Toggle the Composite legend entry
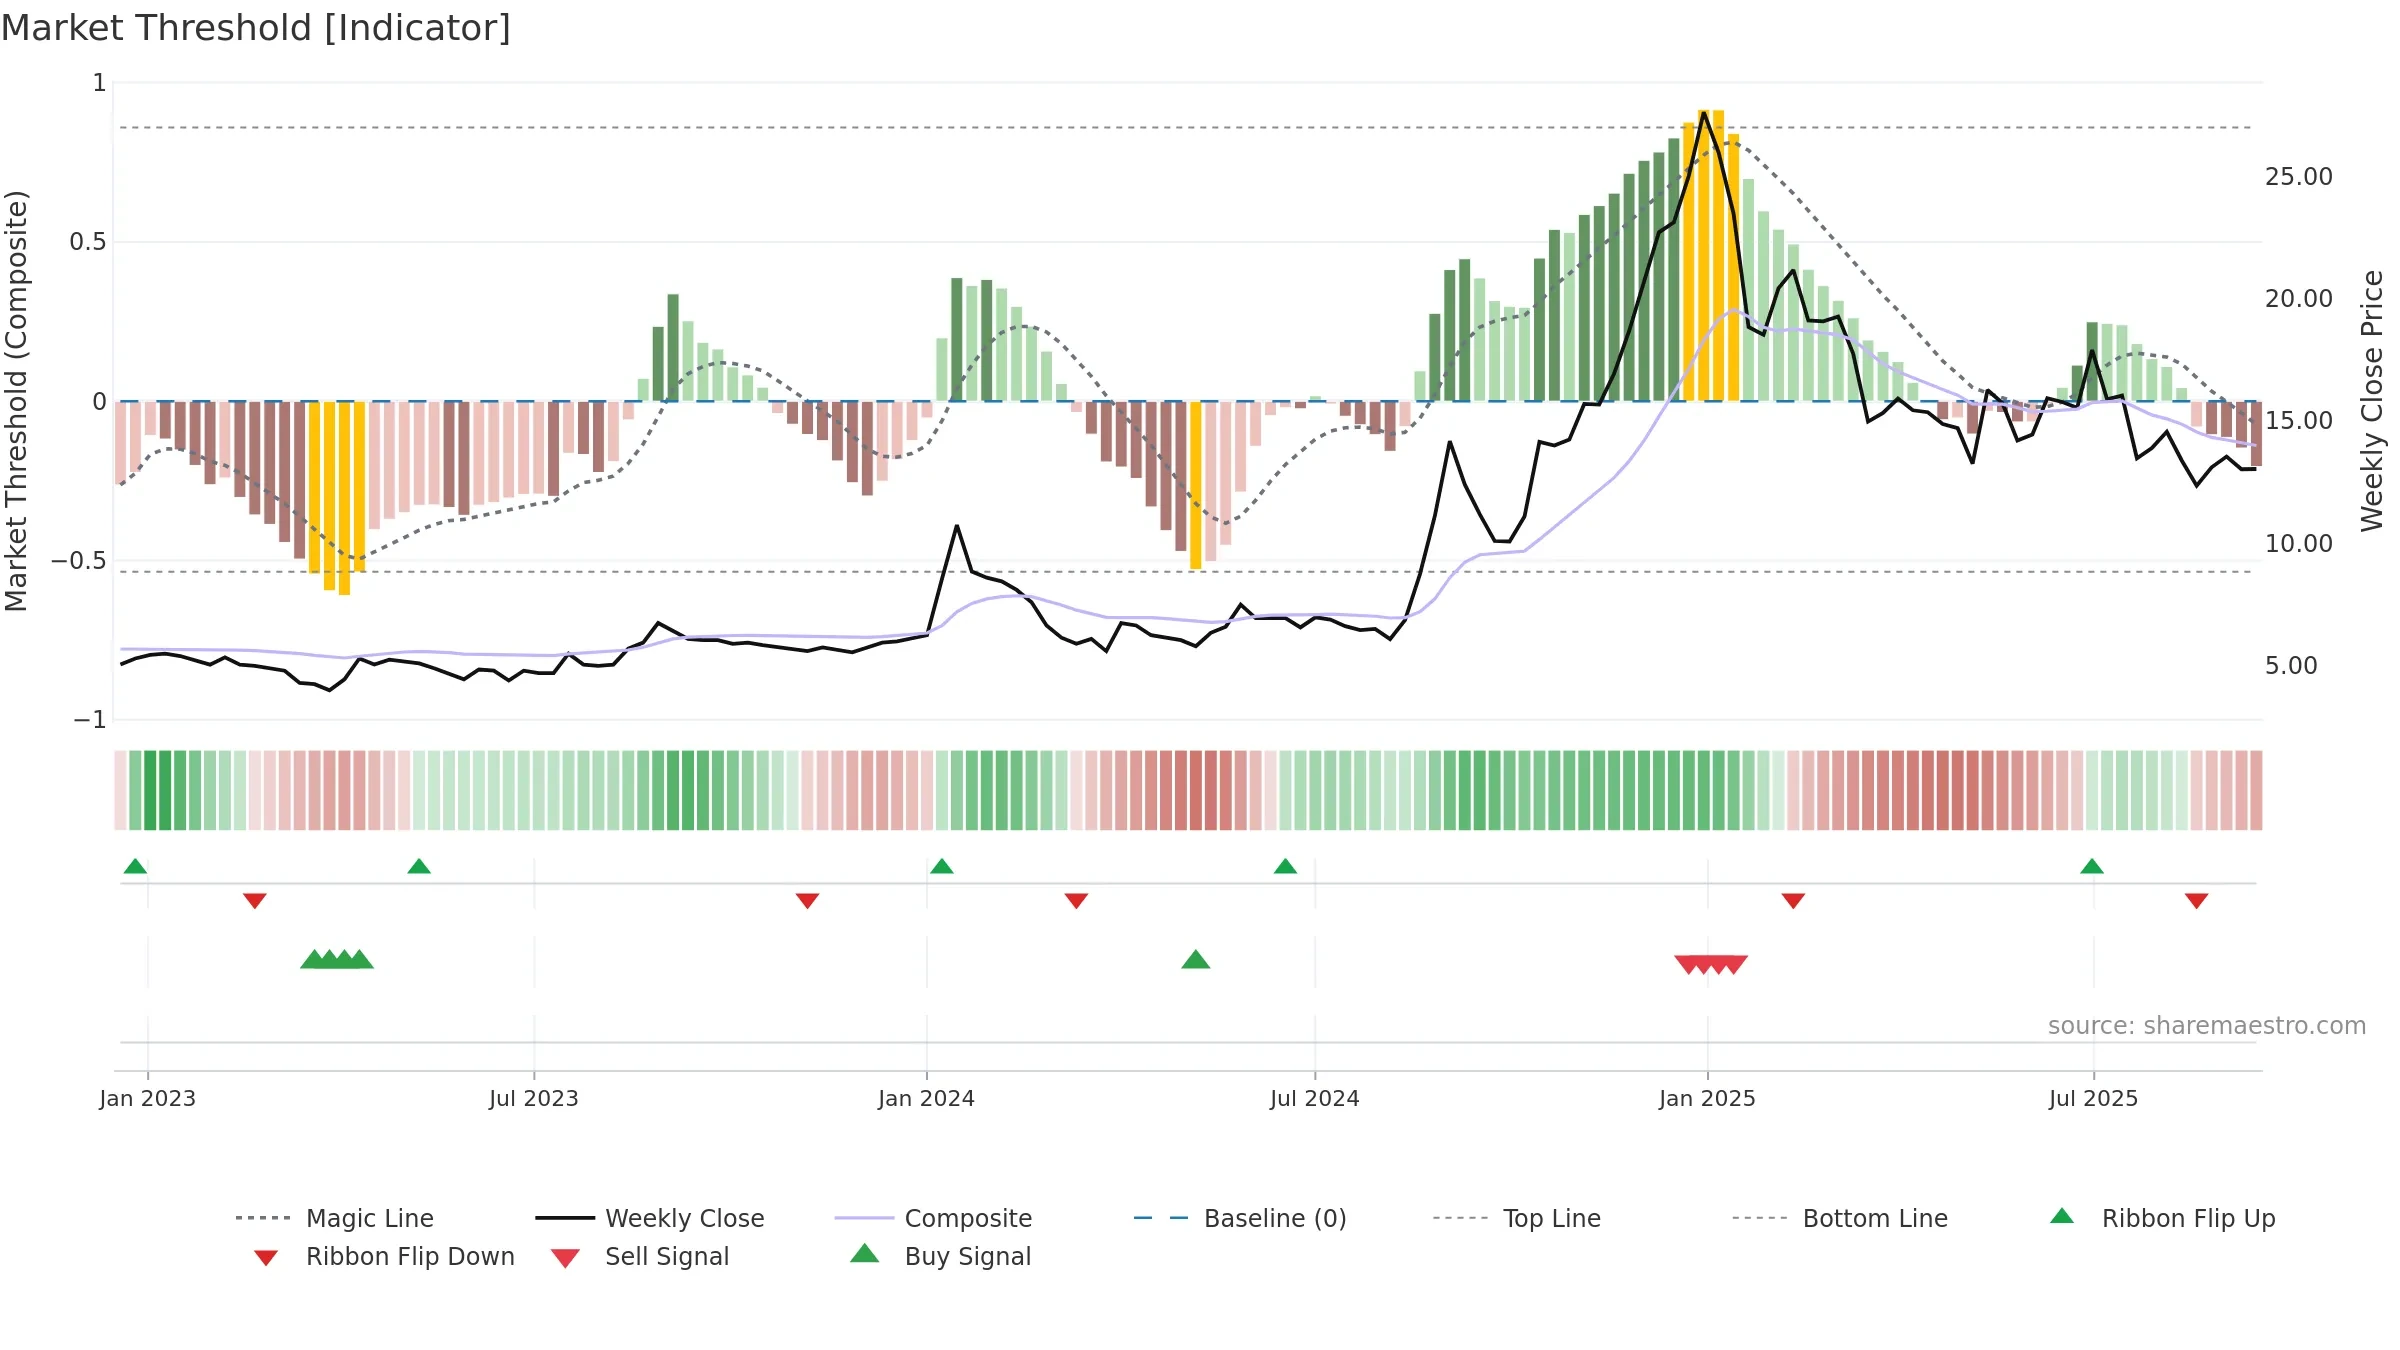 (933, 1218)
